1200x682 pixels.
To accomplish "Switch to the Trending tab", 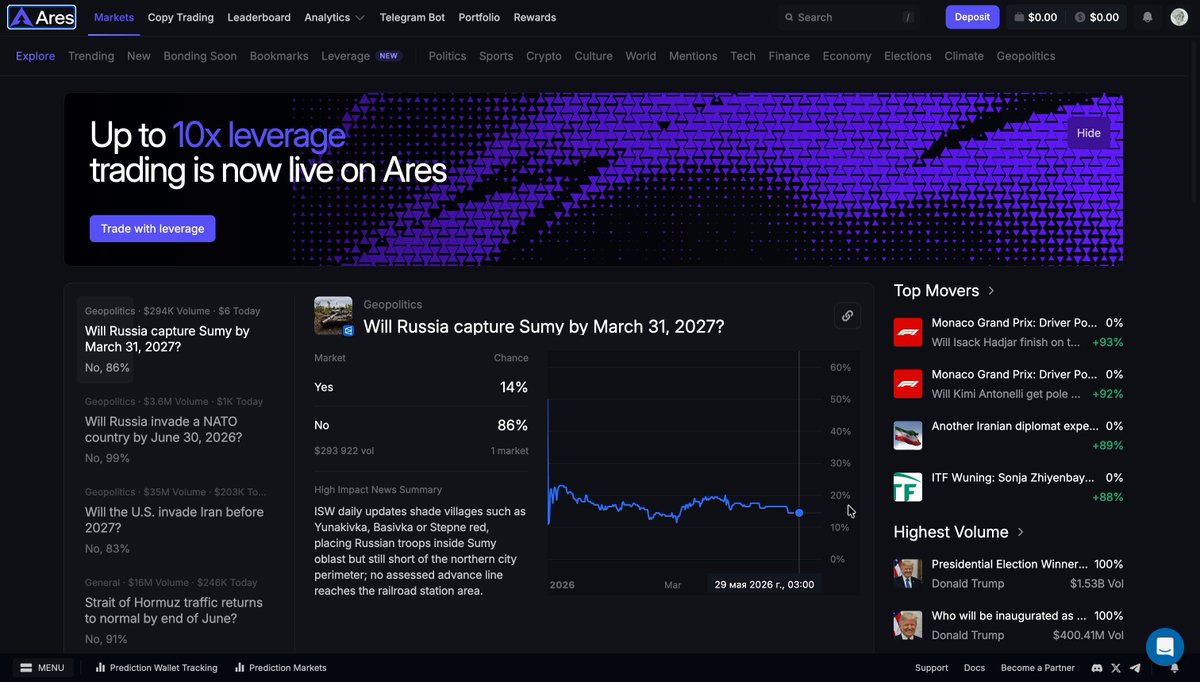I will coord(91,56).
